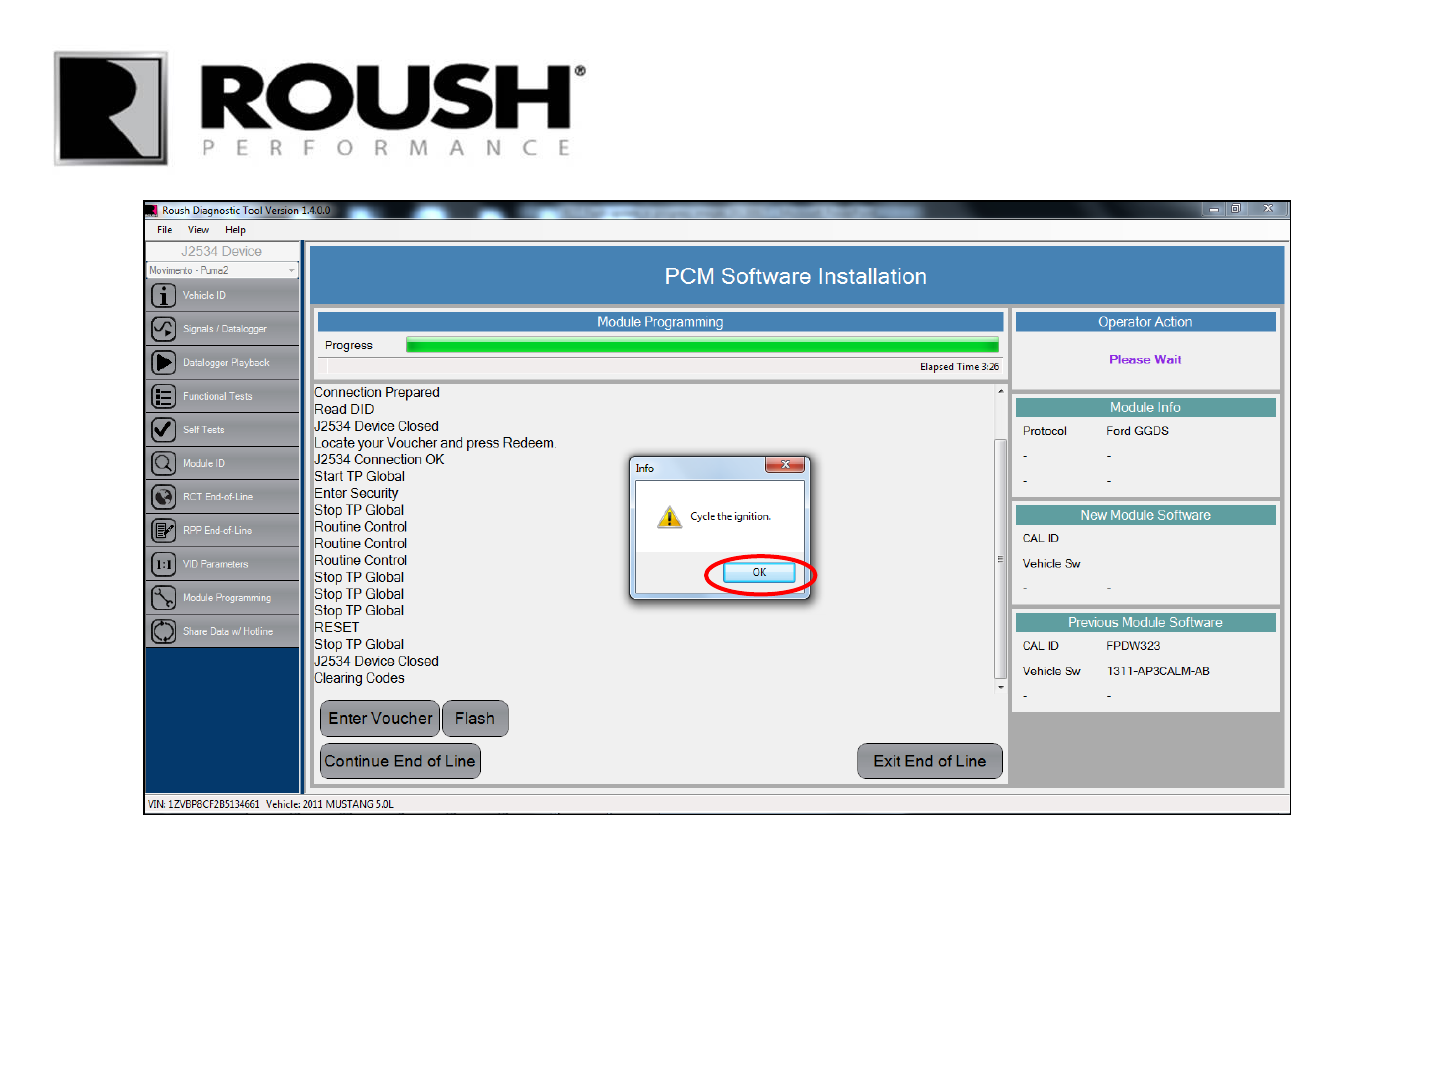1440x1080 pixels.
Task: Click the Ford GGDS protocol value
Action: (1137, 431)
